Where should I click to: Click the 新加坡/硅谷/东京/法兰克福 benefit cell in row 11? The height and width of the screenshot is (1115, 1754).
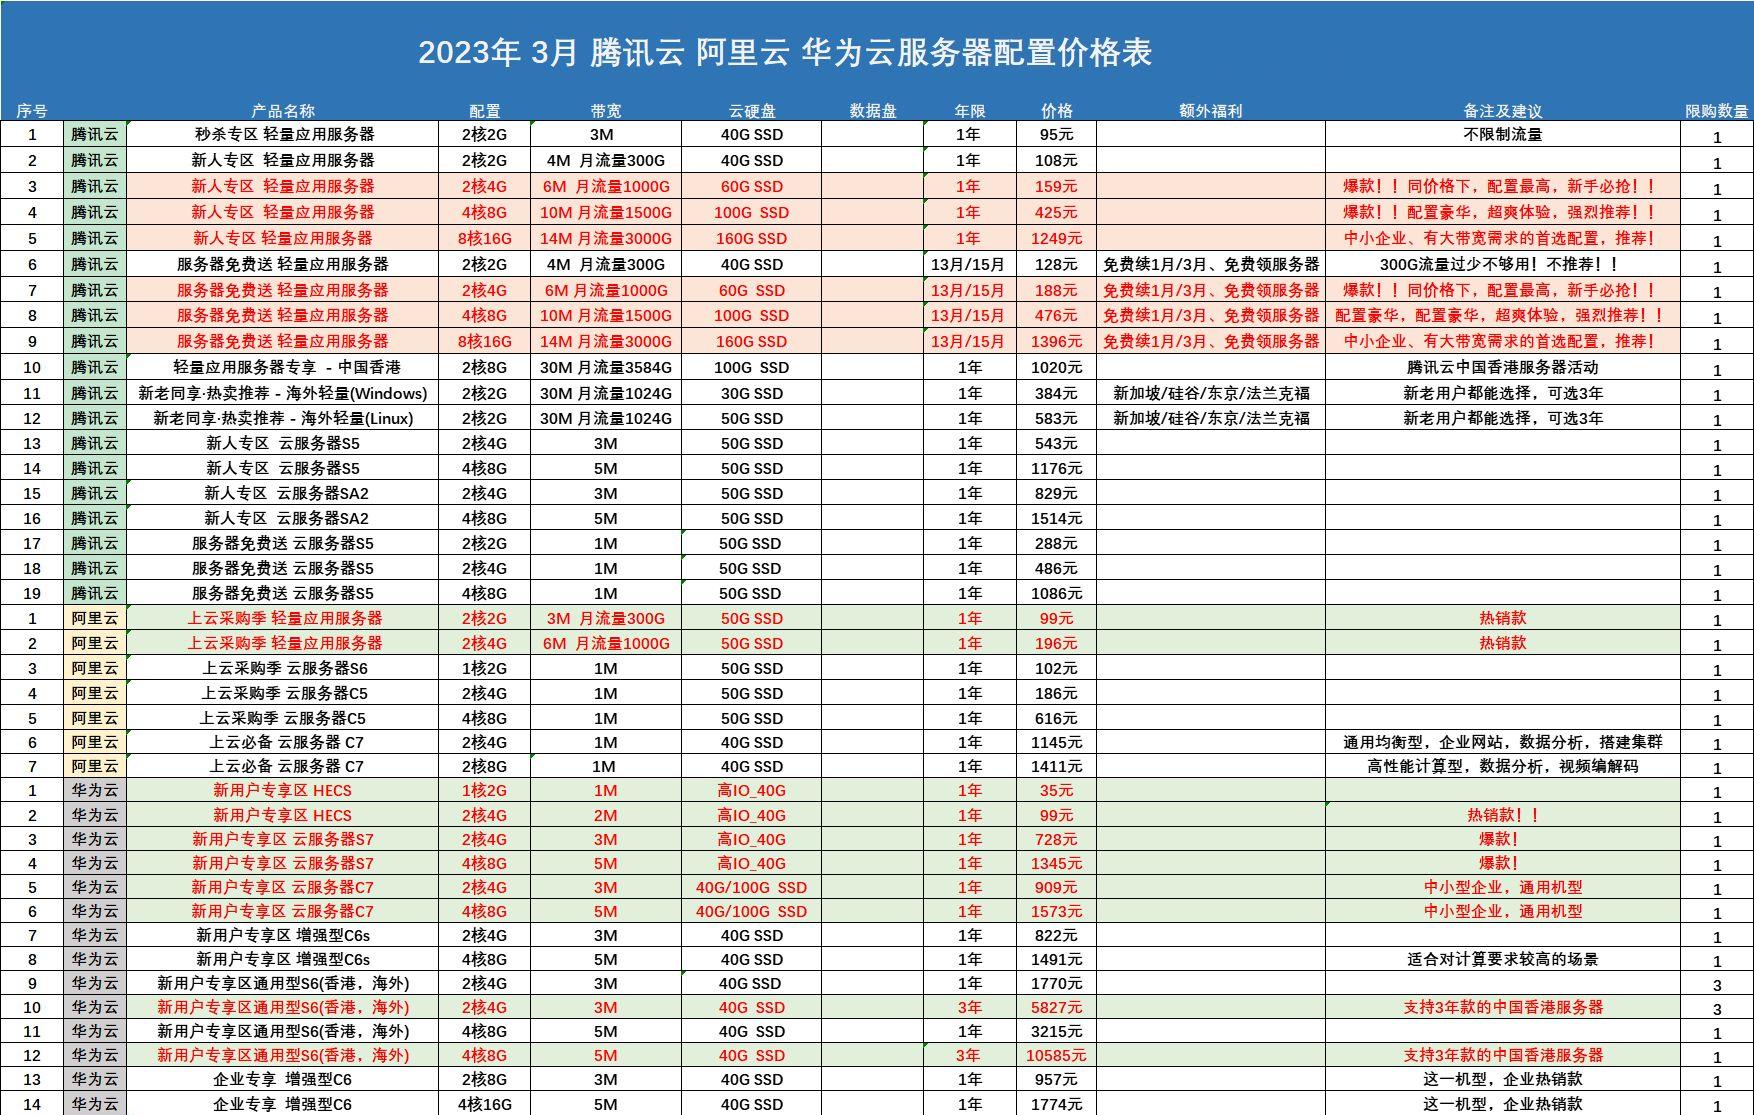[1212, 392]
